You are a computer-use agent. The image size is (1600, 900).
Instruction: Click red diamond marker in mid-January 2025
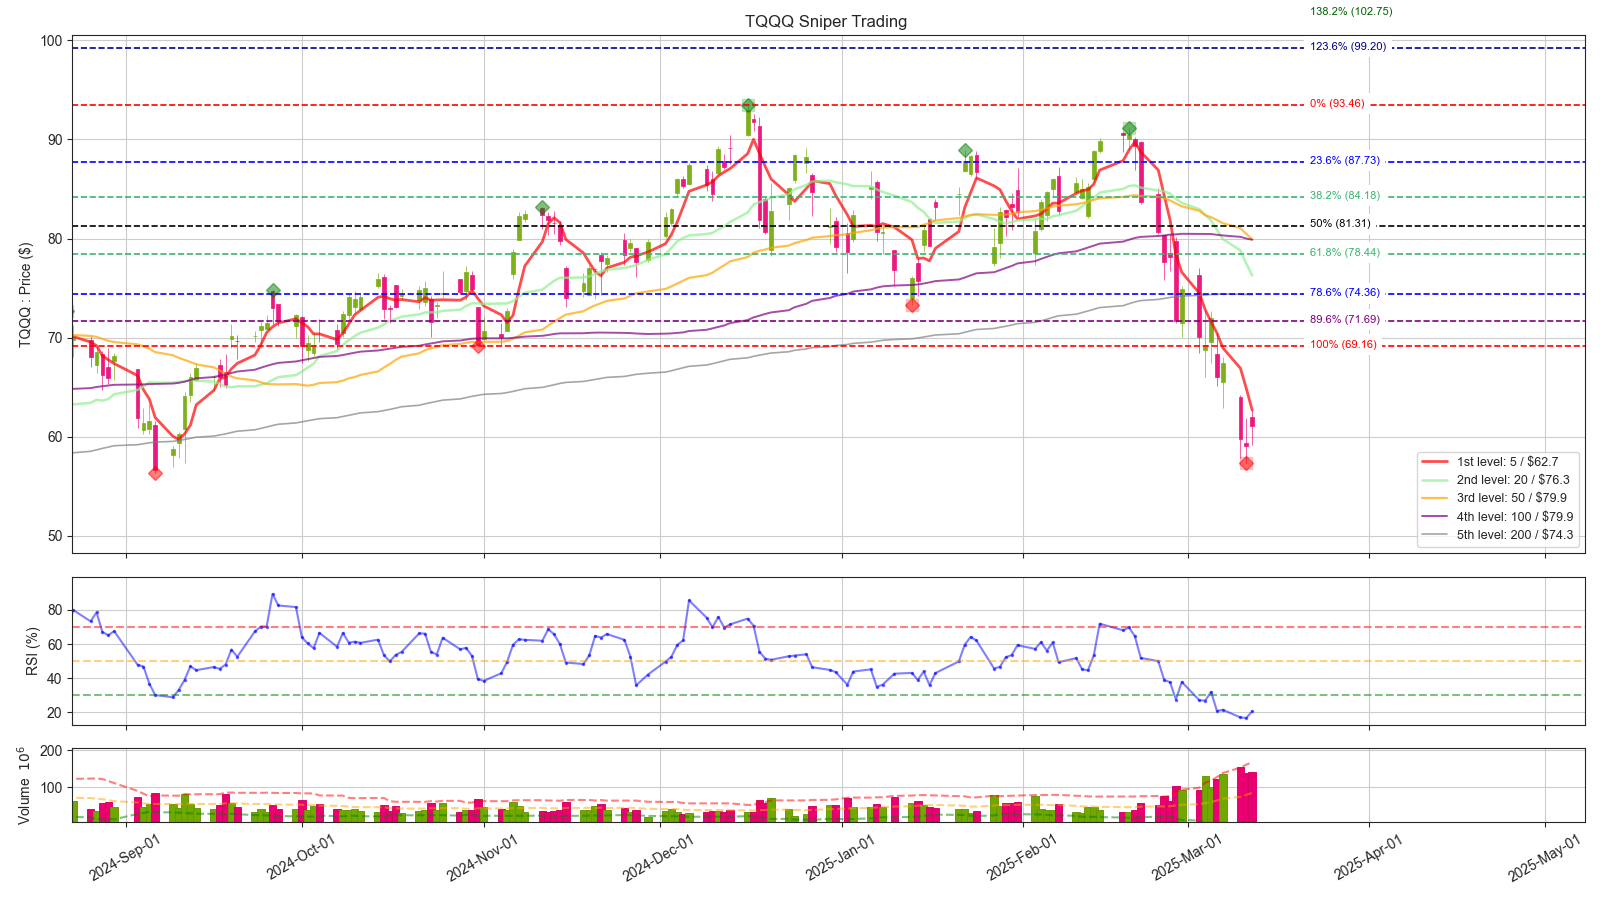(x=912, y=305)
